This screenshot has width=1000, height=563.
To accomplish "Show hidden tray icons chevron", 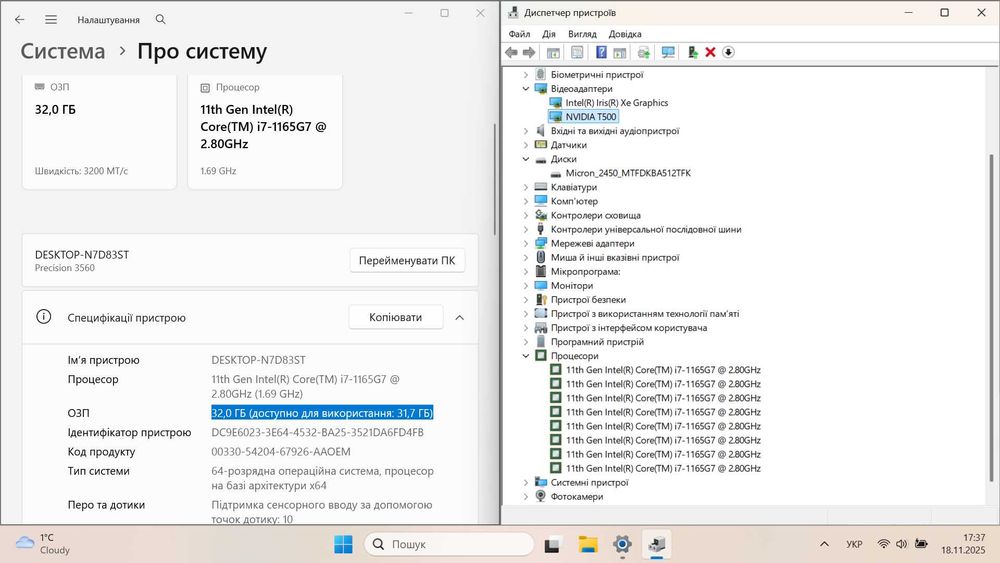I will (824, 544).
